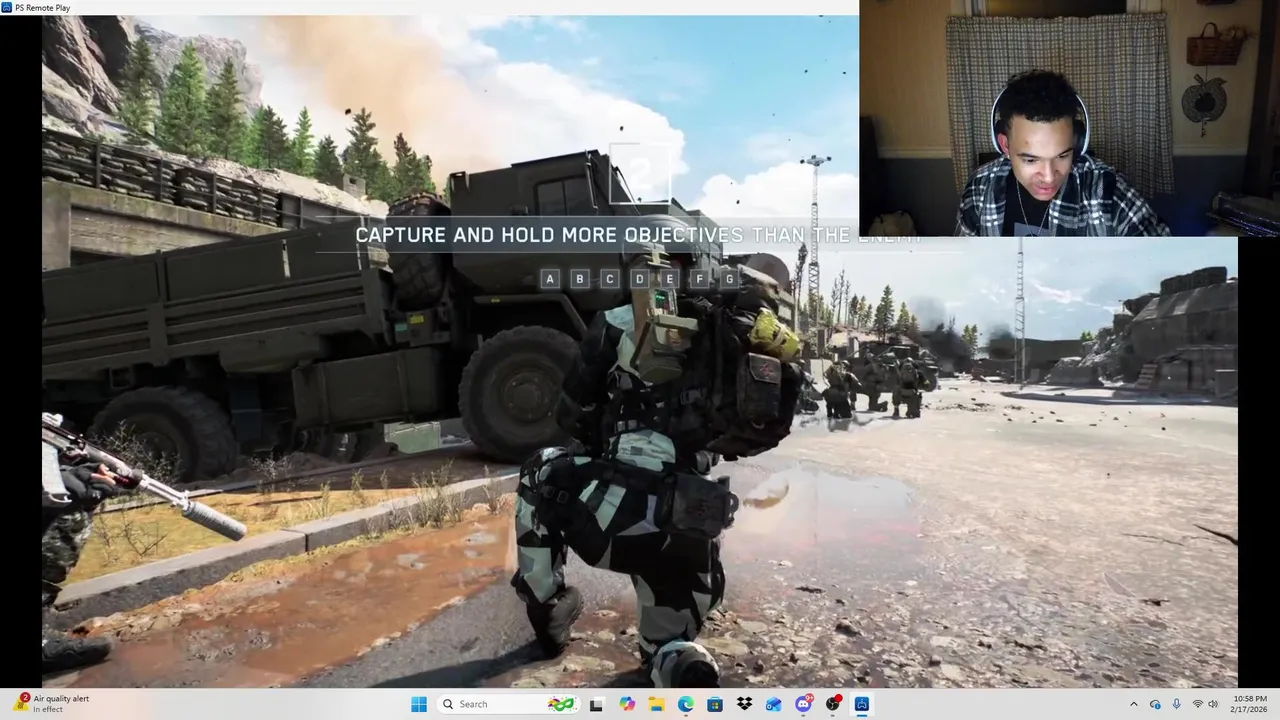Select objective B marker in the game HUD

[x=580, y=279]
